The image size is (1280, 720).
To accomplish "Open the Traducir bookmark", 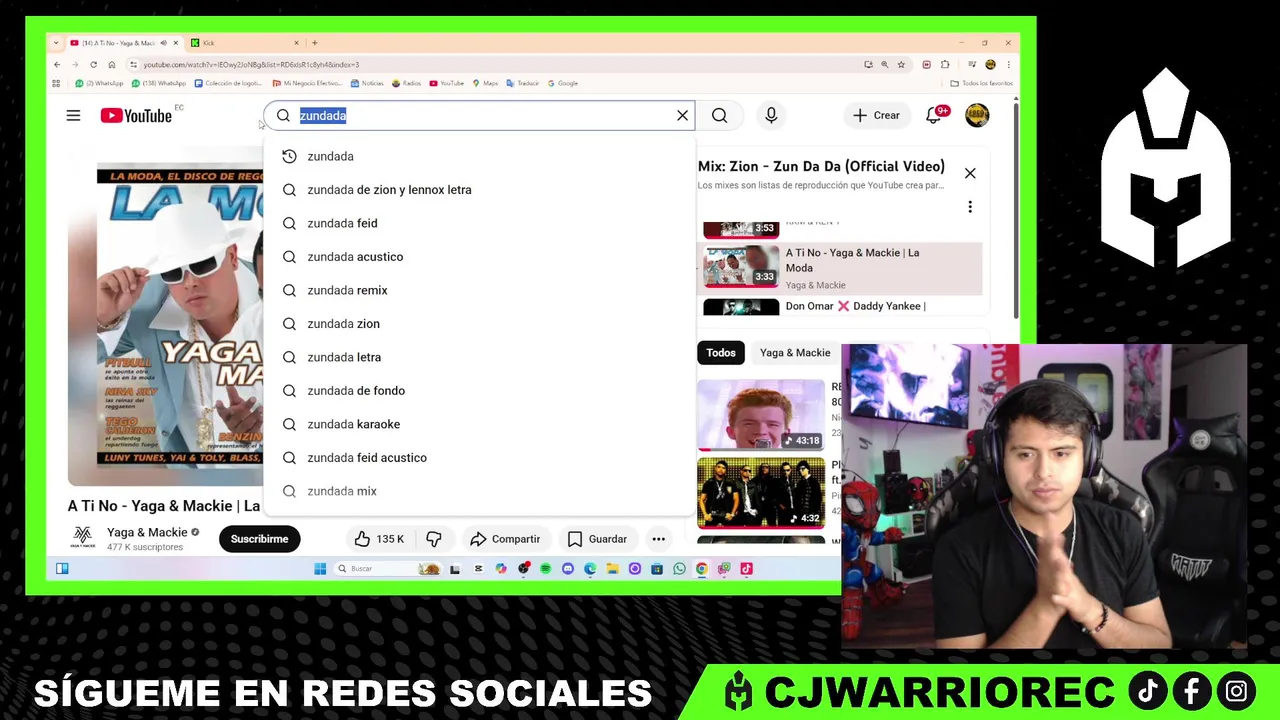I will [x=522, y=83].
